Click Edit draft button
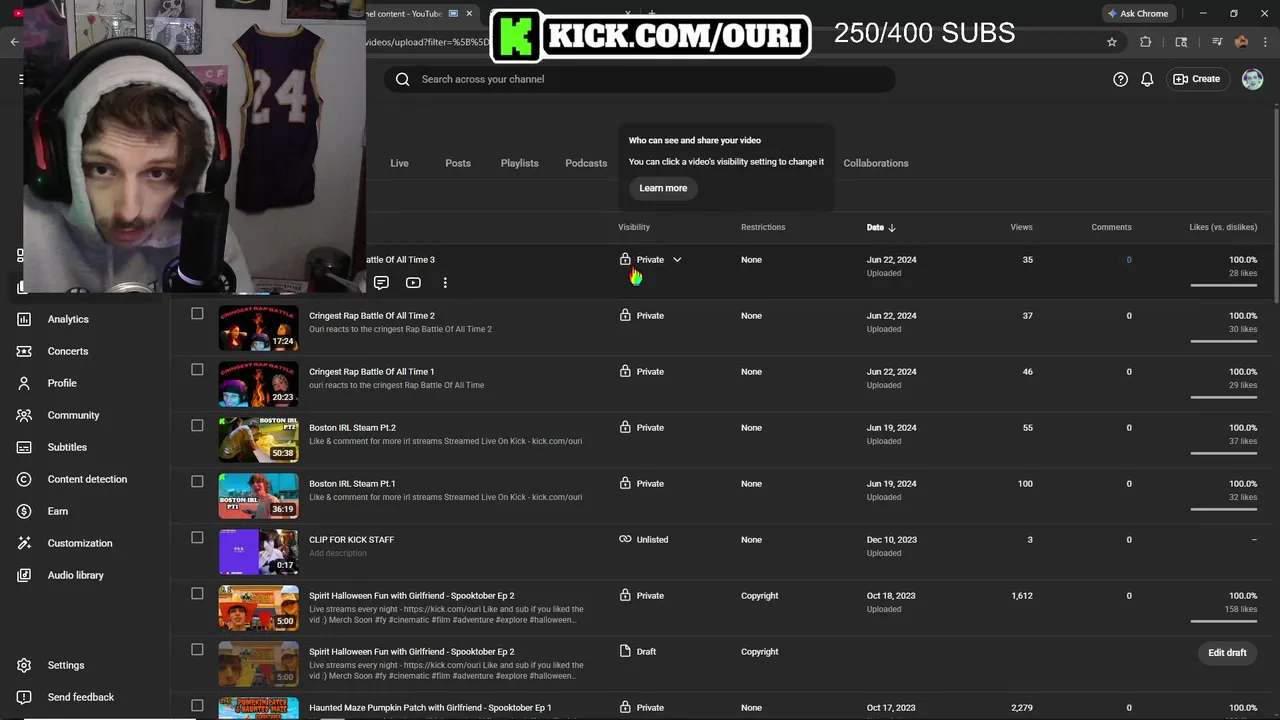Screen dimensions: 1280x720 click(1227, 653)
